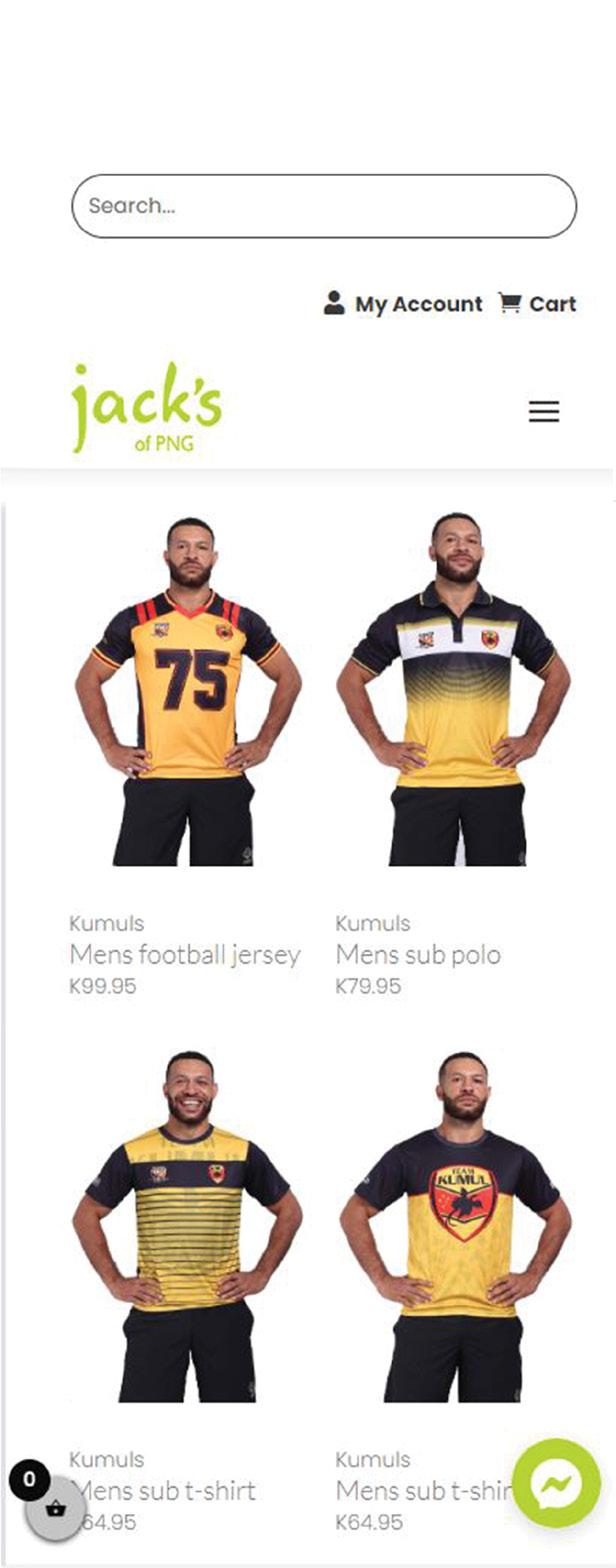This screenshot has height=1568, width=616.
Task: Click Kumuls label above football jersey
Action: click(x=106, y=923)
